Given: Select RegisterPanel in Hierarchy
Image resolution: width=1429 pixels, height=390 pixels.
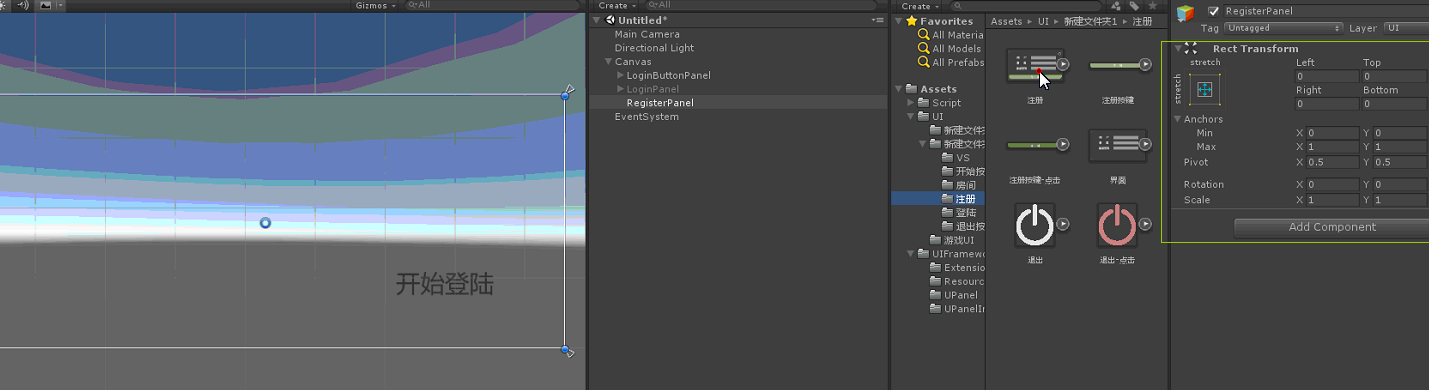Looking at the screenshot, I should coord(660,103).
